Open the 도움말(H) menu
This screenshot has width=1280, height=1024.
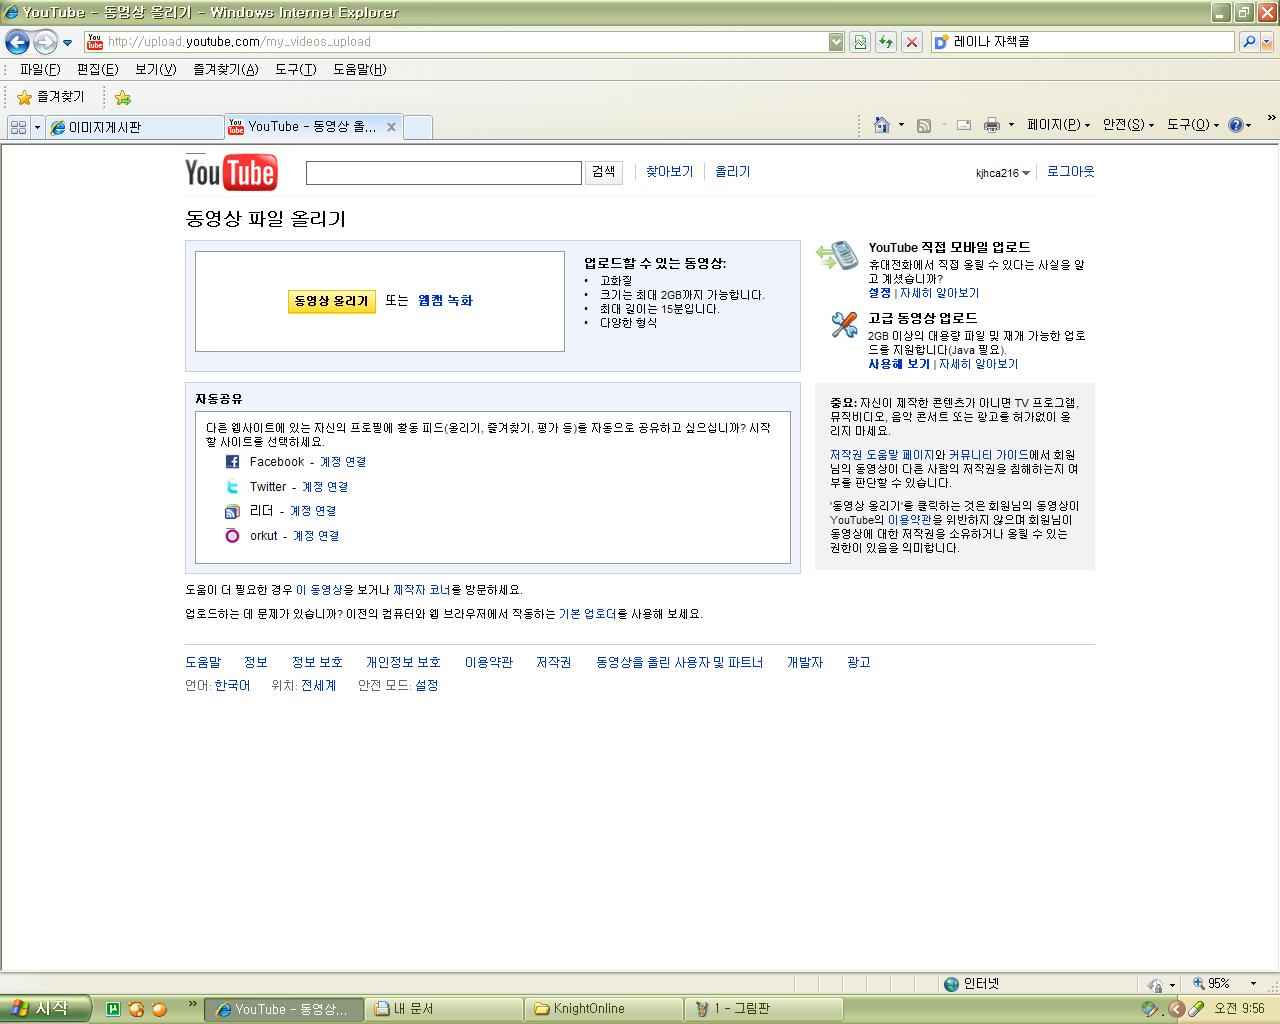point(359,69)
